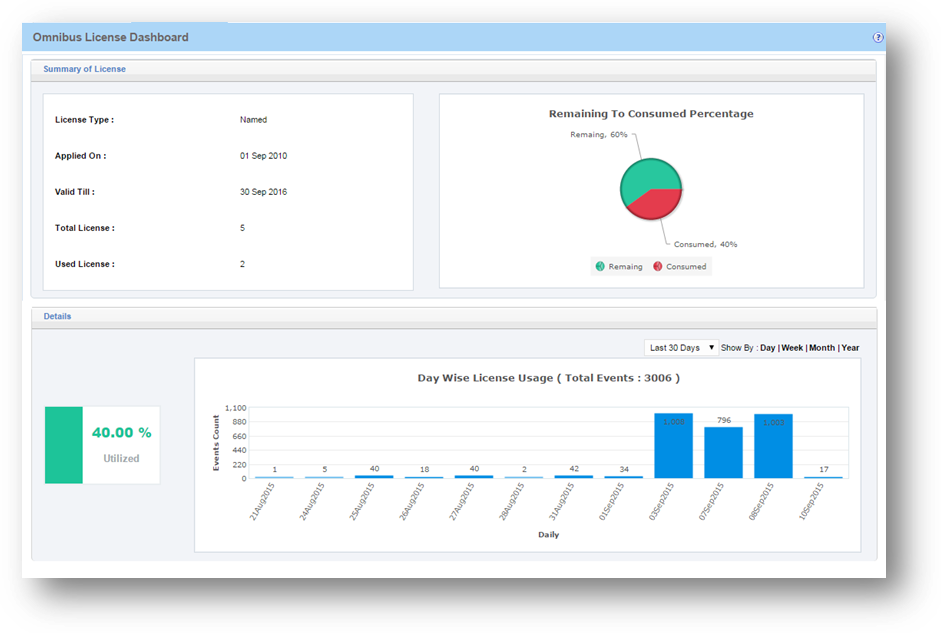Click the 08Sep2015 bar in usage chart

coord(773,446)
